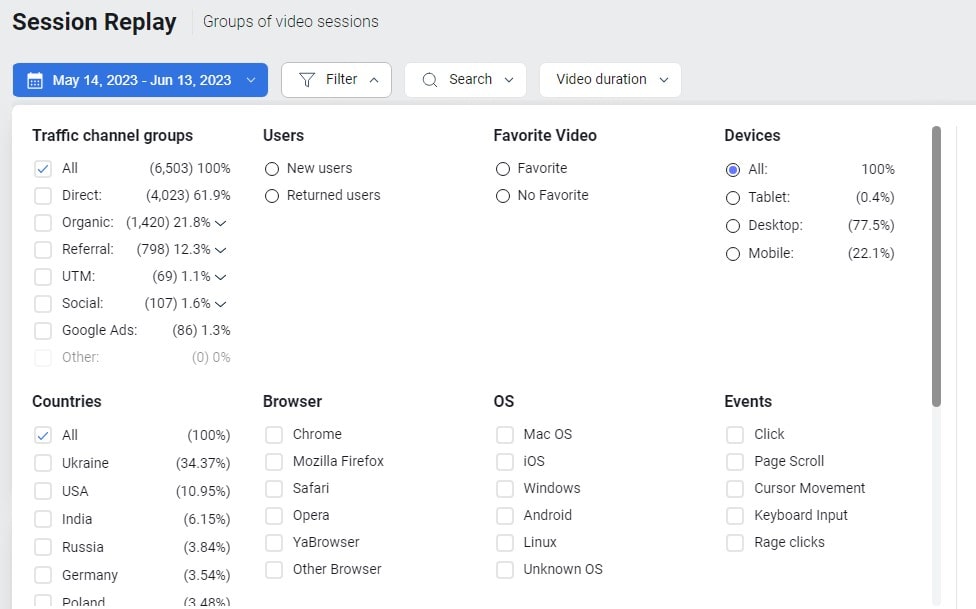Expand the UTM channel chevron
Image resolution: width=976 pixels, height=609 pixels.
point(221,277)
